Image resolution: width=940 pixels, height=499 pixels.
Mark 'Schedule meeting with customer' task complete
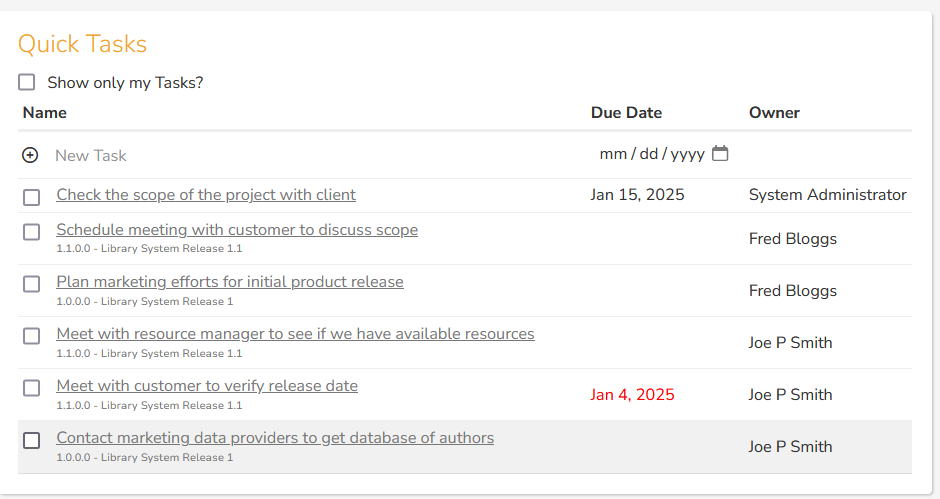coord(31,232)
